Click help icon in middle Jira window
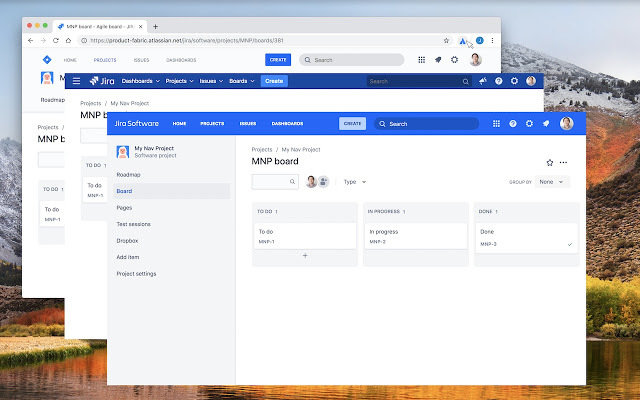Viewport: 640px width, 400px height. coord(498,81)
